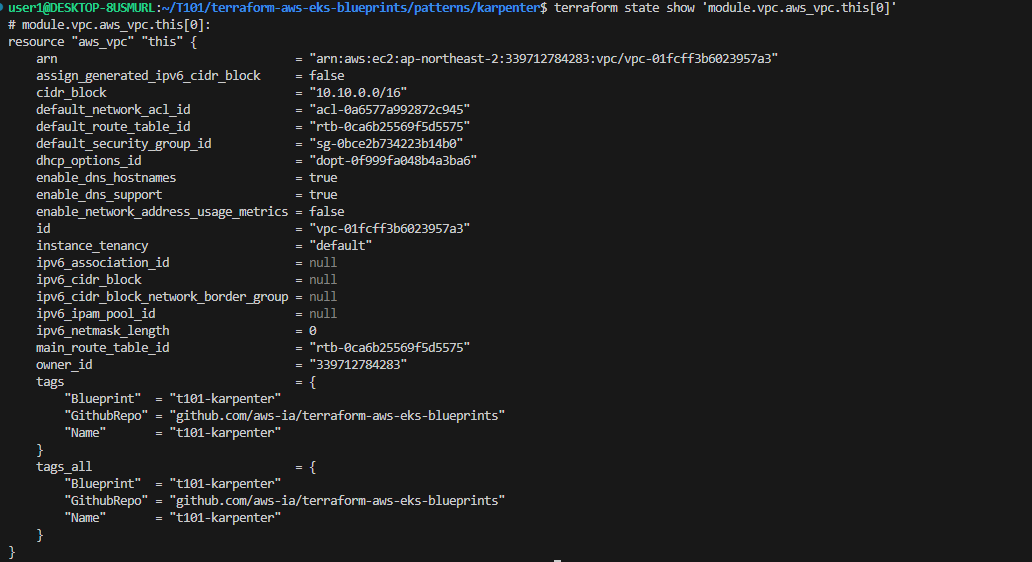Screen dimensions: 1032x562
Task: Click the enable_dns_support attribute name
Action: (x=99, y=195)
